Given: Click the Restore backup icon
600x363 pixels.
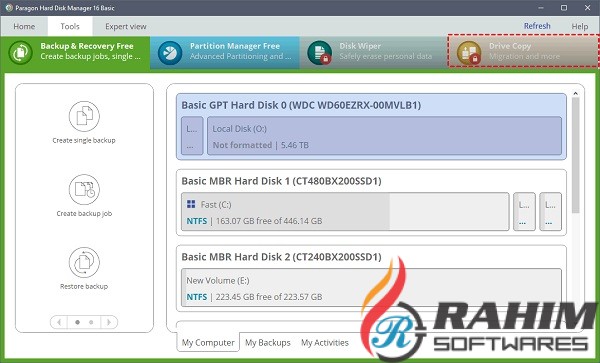Looking at the screenshot, I should point(84,262).
